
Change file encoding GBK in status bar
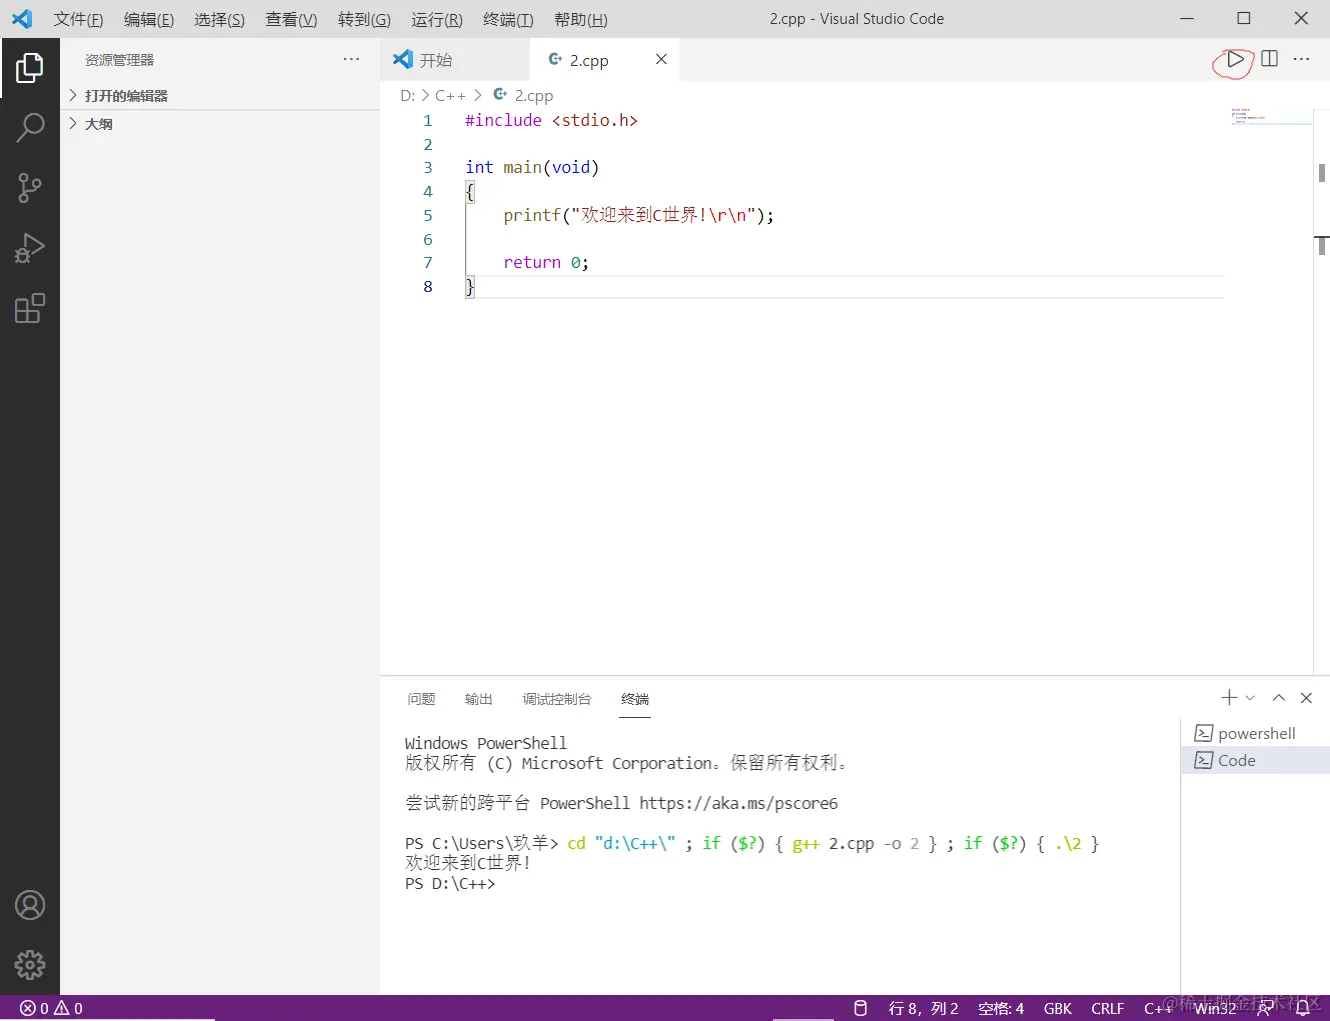1057,1008
